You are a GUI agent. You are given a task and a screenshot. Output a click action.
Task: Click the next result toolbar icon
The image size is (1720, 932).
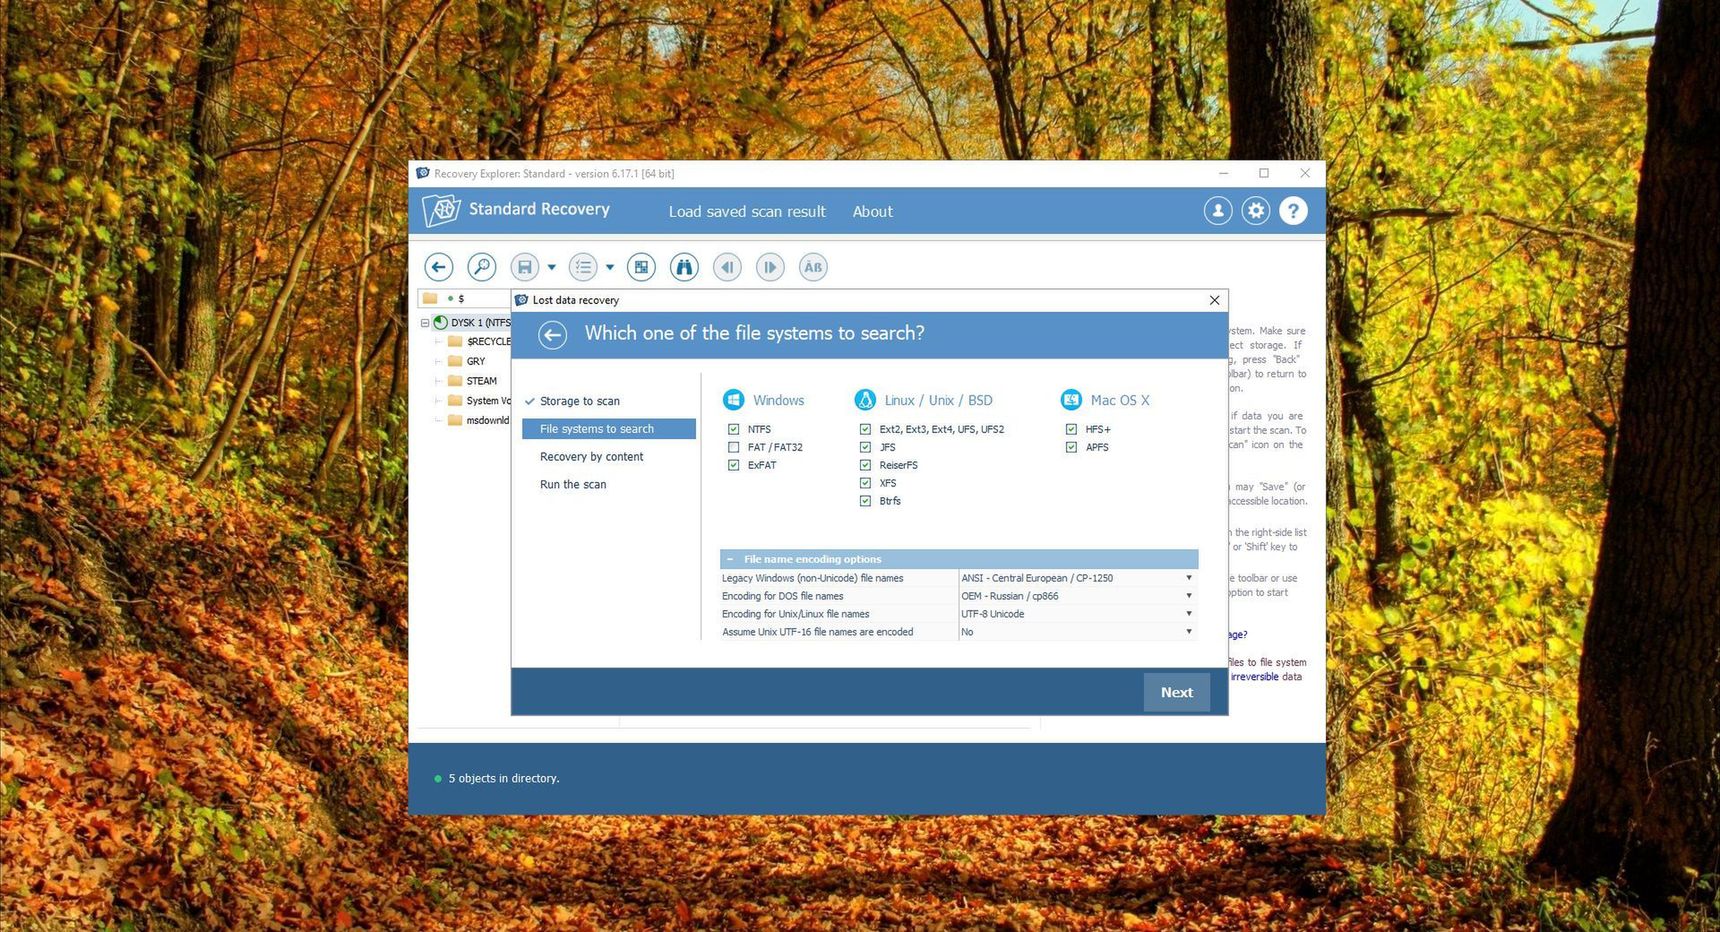pyautogui.click(x=770, y=267)
